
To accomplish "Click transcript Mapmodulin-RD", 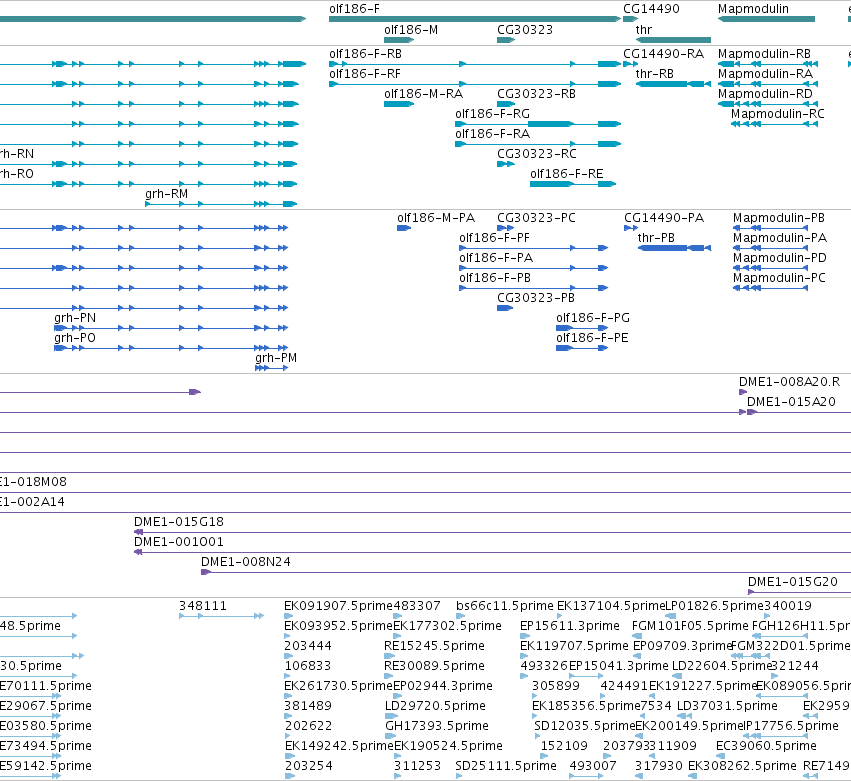I will (765, 94).
